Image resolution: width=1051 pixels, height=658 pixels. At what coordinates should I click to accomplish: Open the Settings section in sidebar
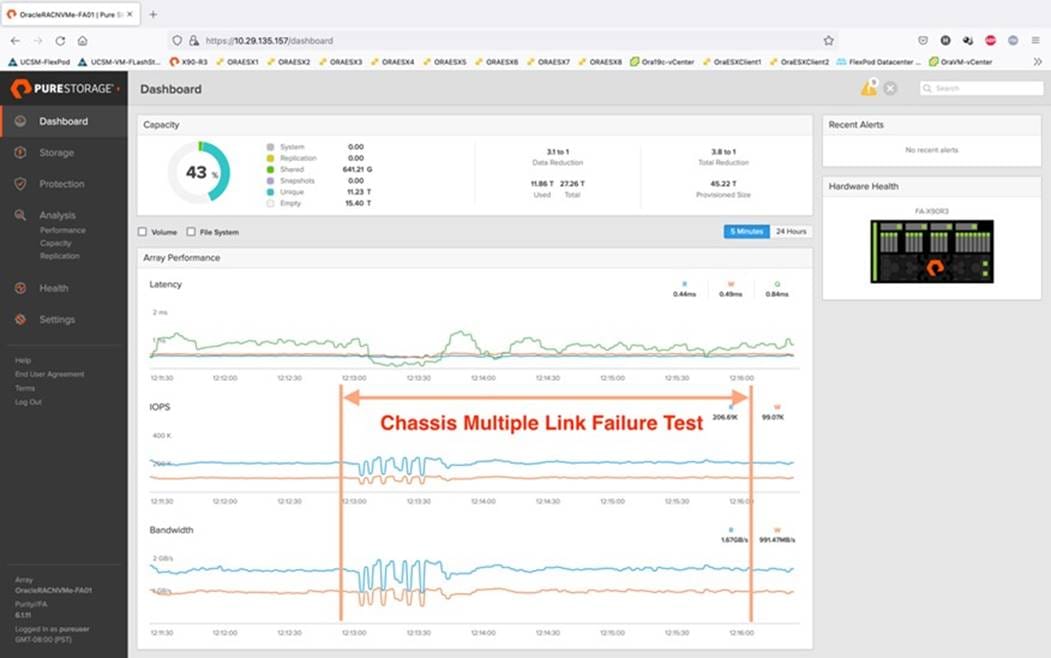[x=57, y=320]
